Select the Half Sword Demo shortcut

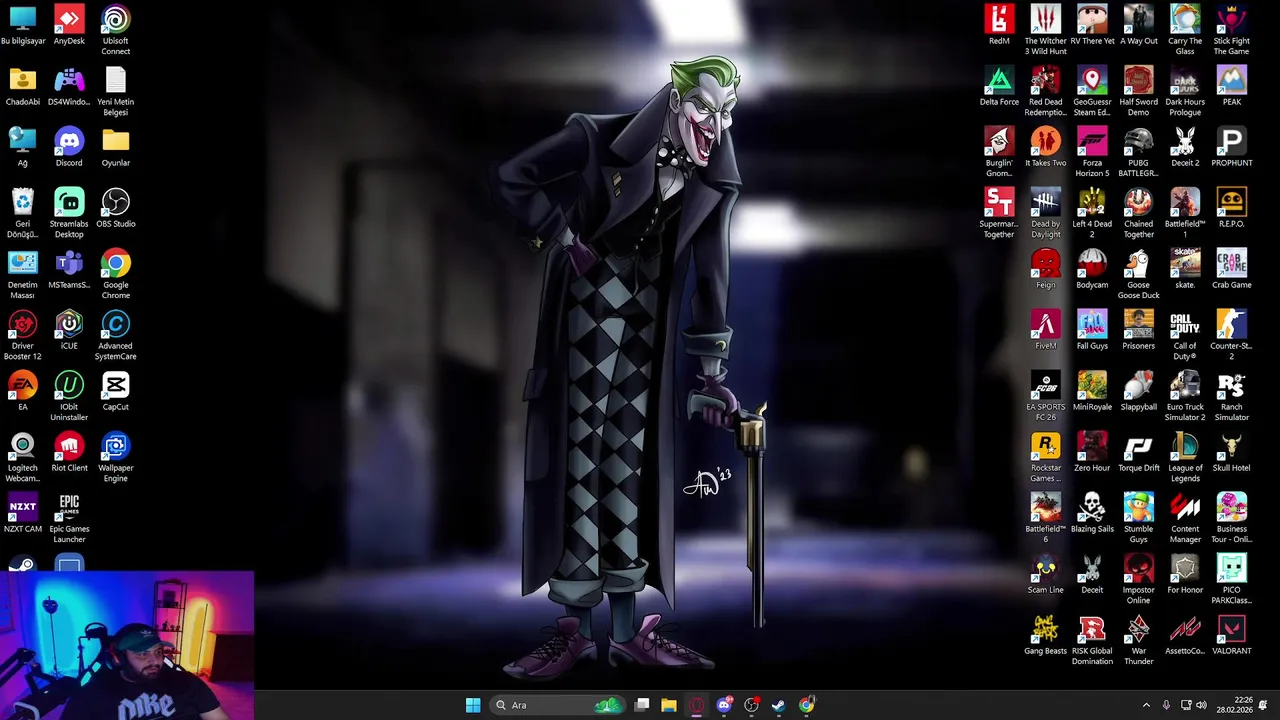pos(1138,91)
